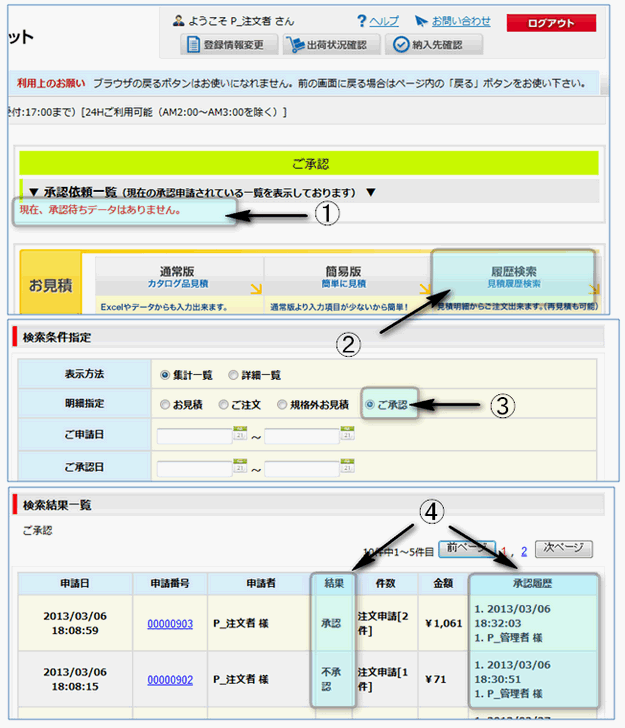Viewport: 625px width, 728px height.
Task: Click the ¥71 amount cell
Action: pos(443,679)
